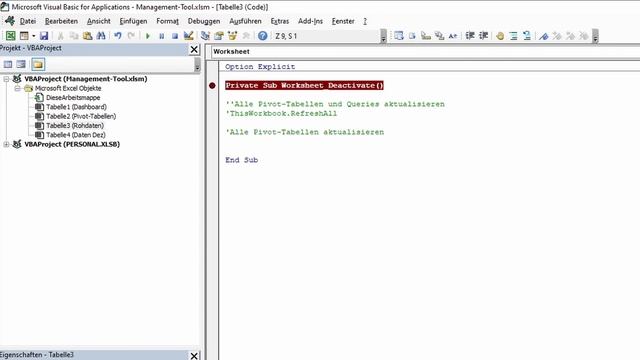This screenshot has width=640, height=360.
Task: Open the Project Explorer toolbar icon
Action: (205, 36)
